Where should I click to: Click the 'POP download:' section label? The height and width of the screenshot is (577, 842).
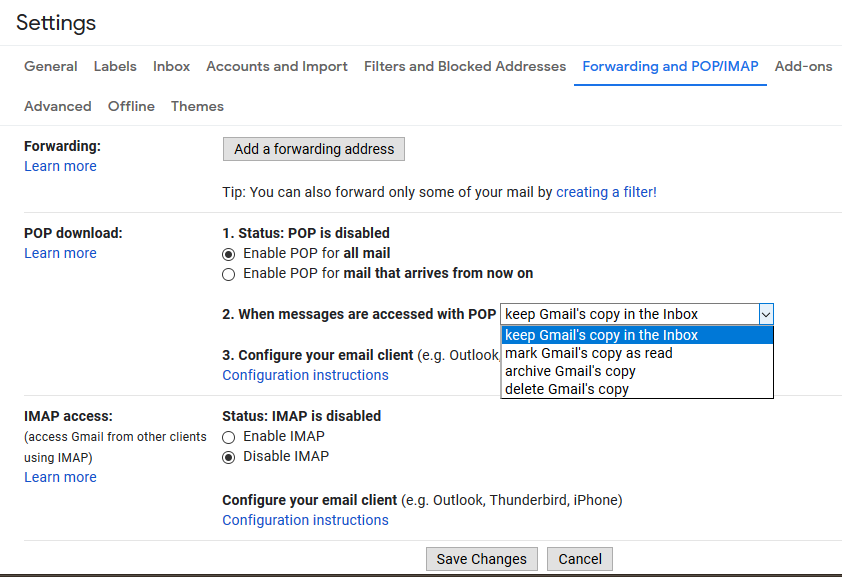(73, 233)
